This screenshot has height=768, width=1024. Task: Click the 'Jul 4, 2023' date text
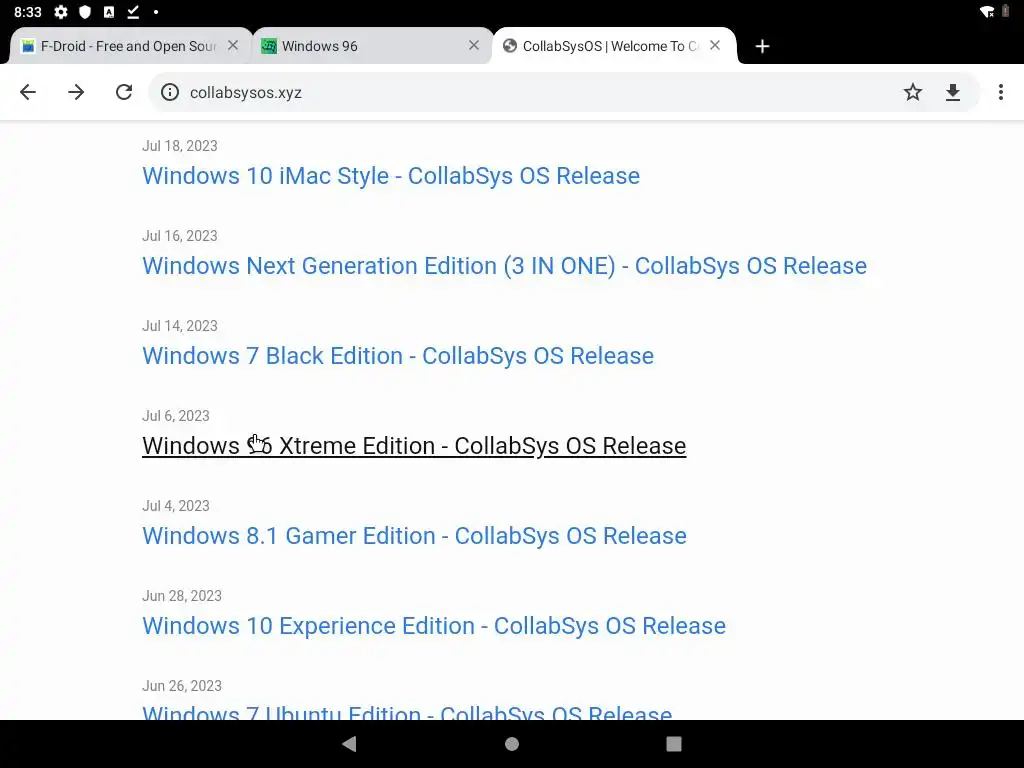click(176, 506)
